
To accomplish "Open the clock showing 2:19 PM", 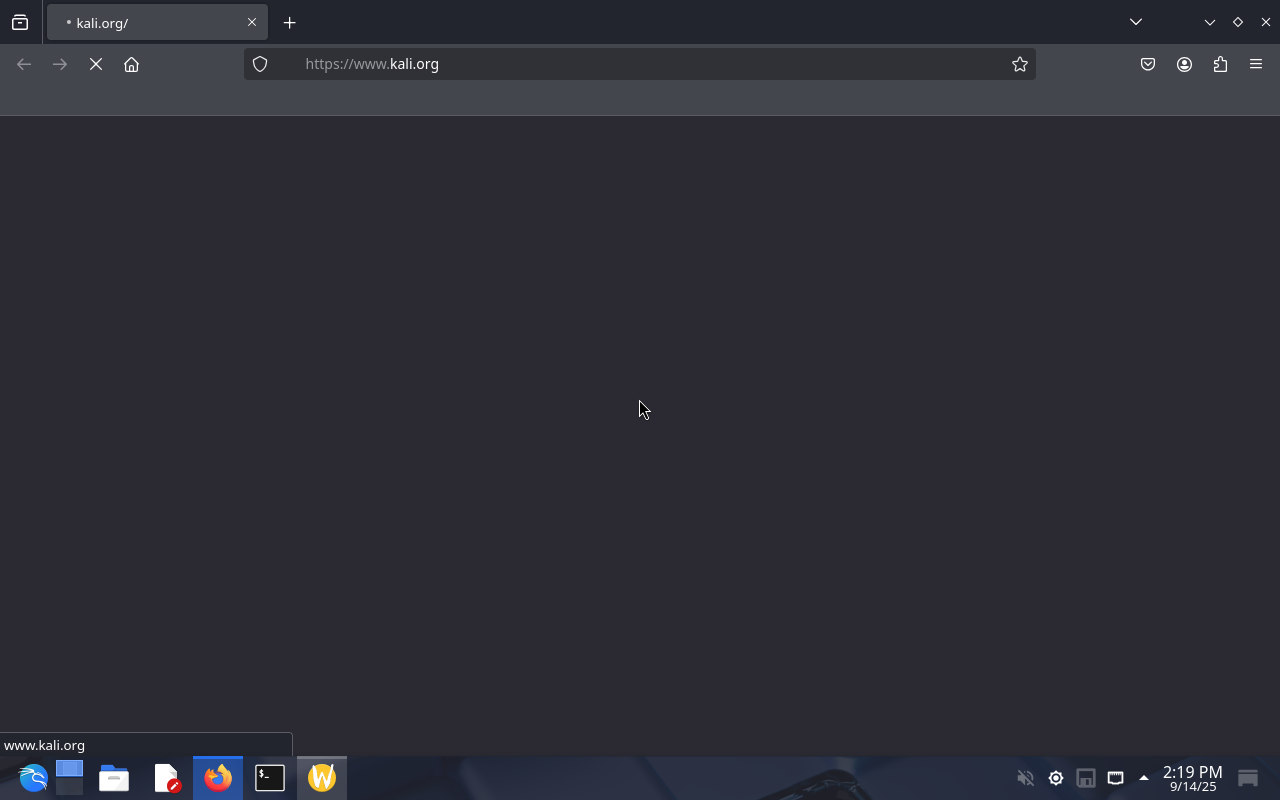I will pos(1193,778).
